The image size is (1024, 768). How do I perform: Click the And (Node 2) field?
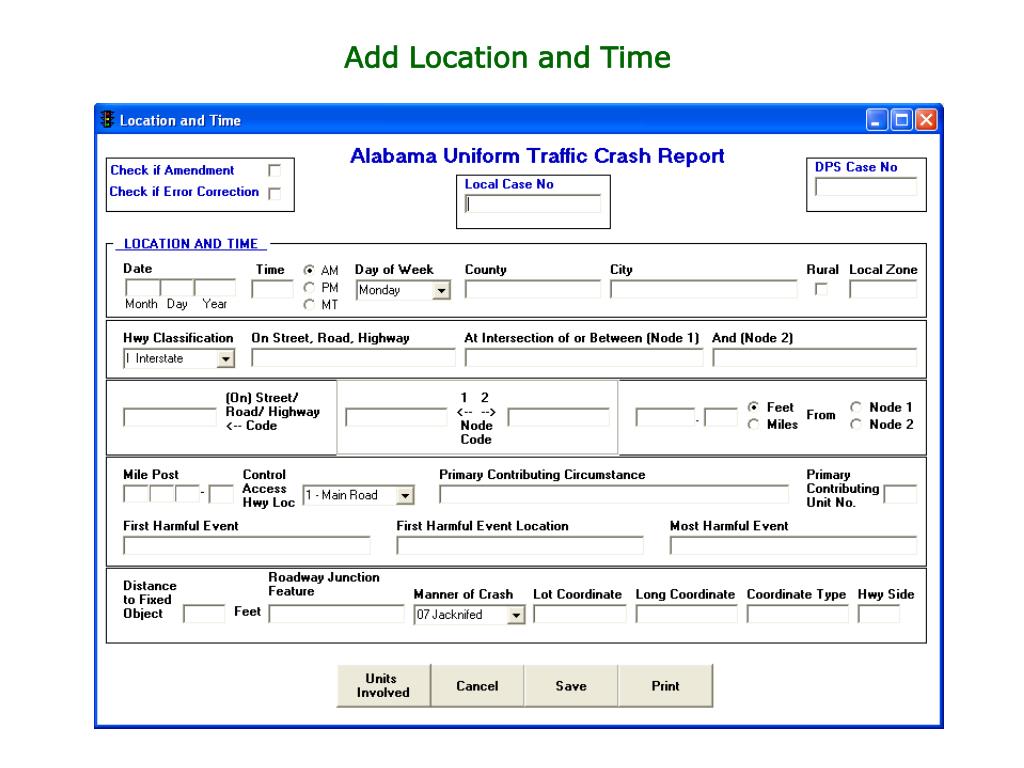[x=815, y=358]
